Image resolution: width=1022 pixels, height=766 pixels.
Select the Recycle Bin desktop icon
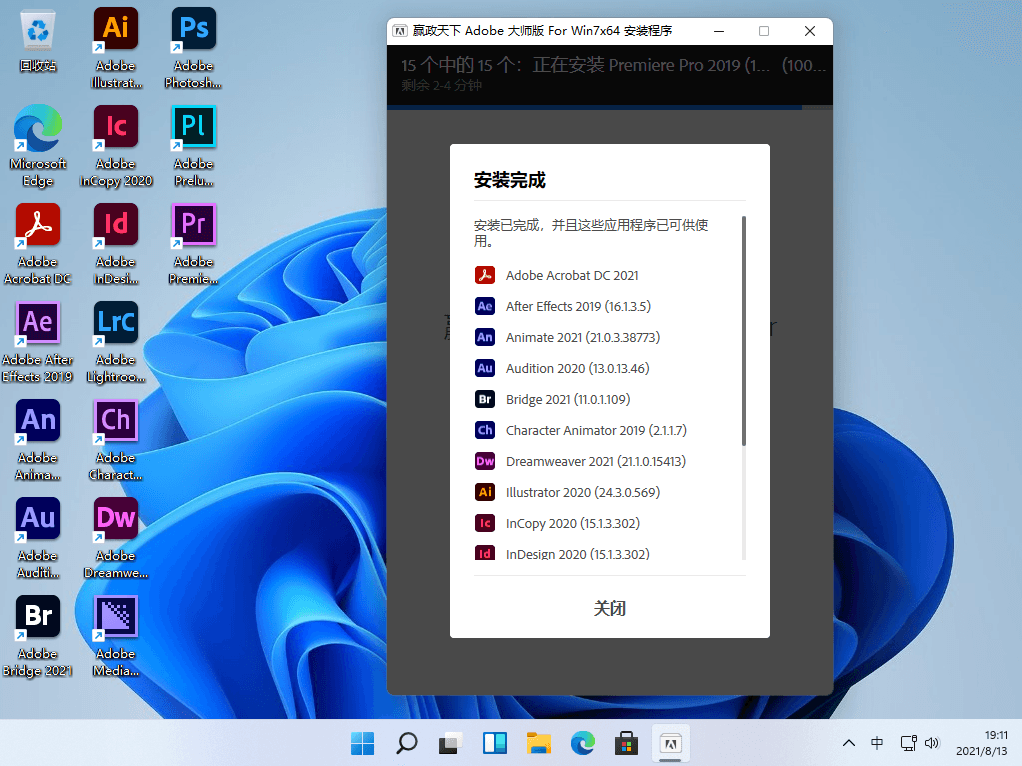(38, 39)
